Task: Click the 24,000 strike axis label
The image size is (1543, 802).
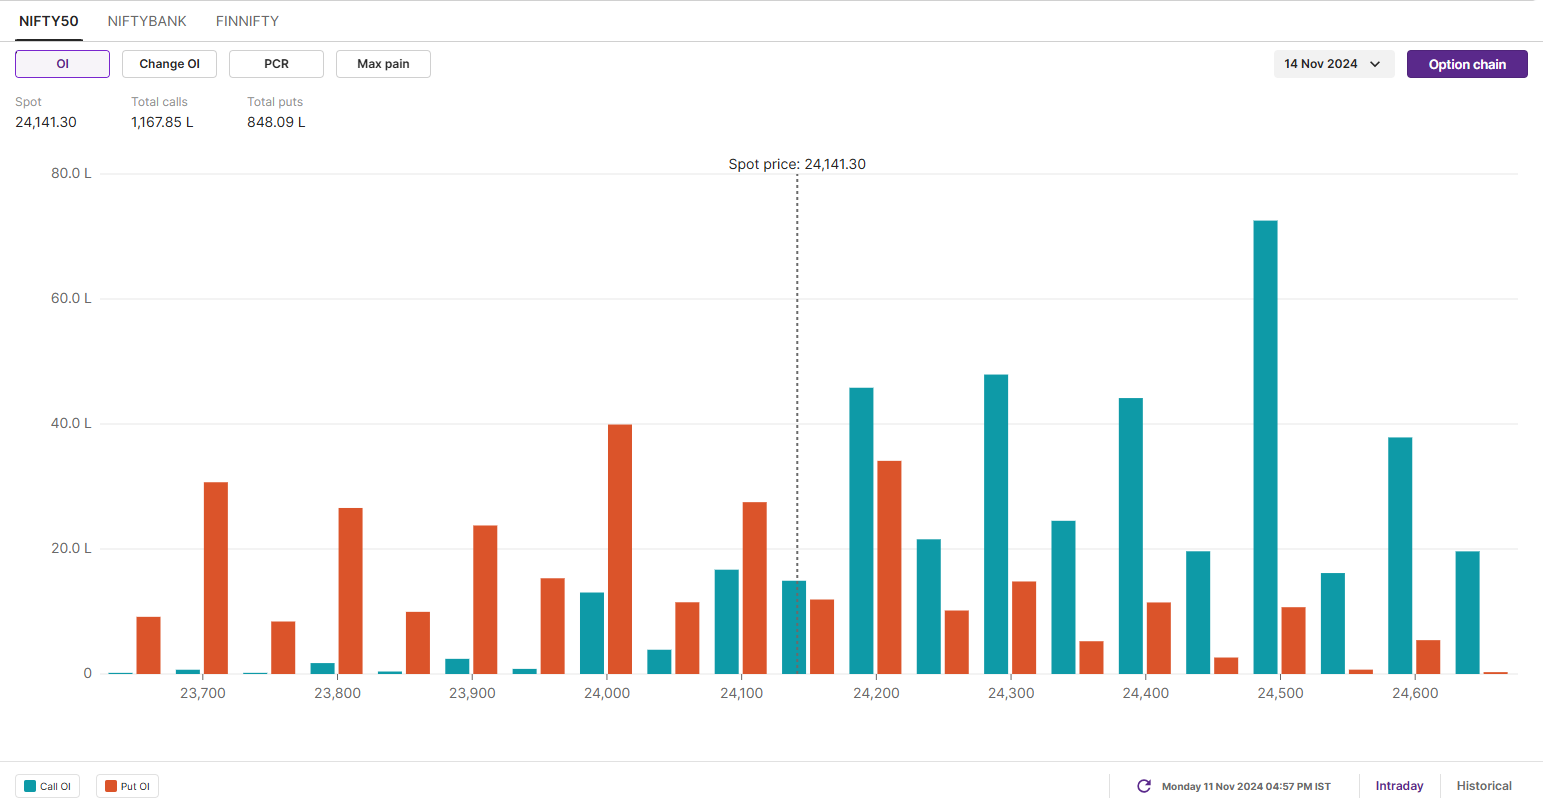Action: 607,693
